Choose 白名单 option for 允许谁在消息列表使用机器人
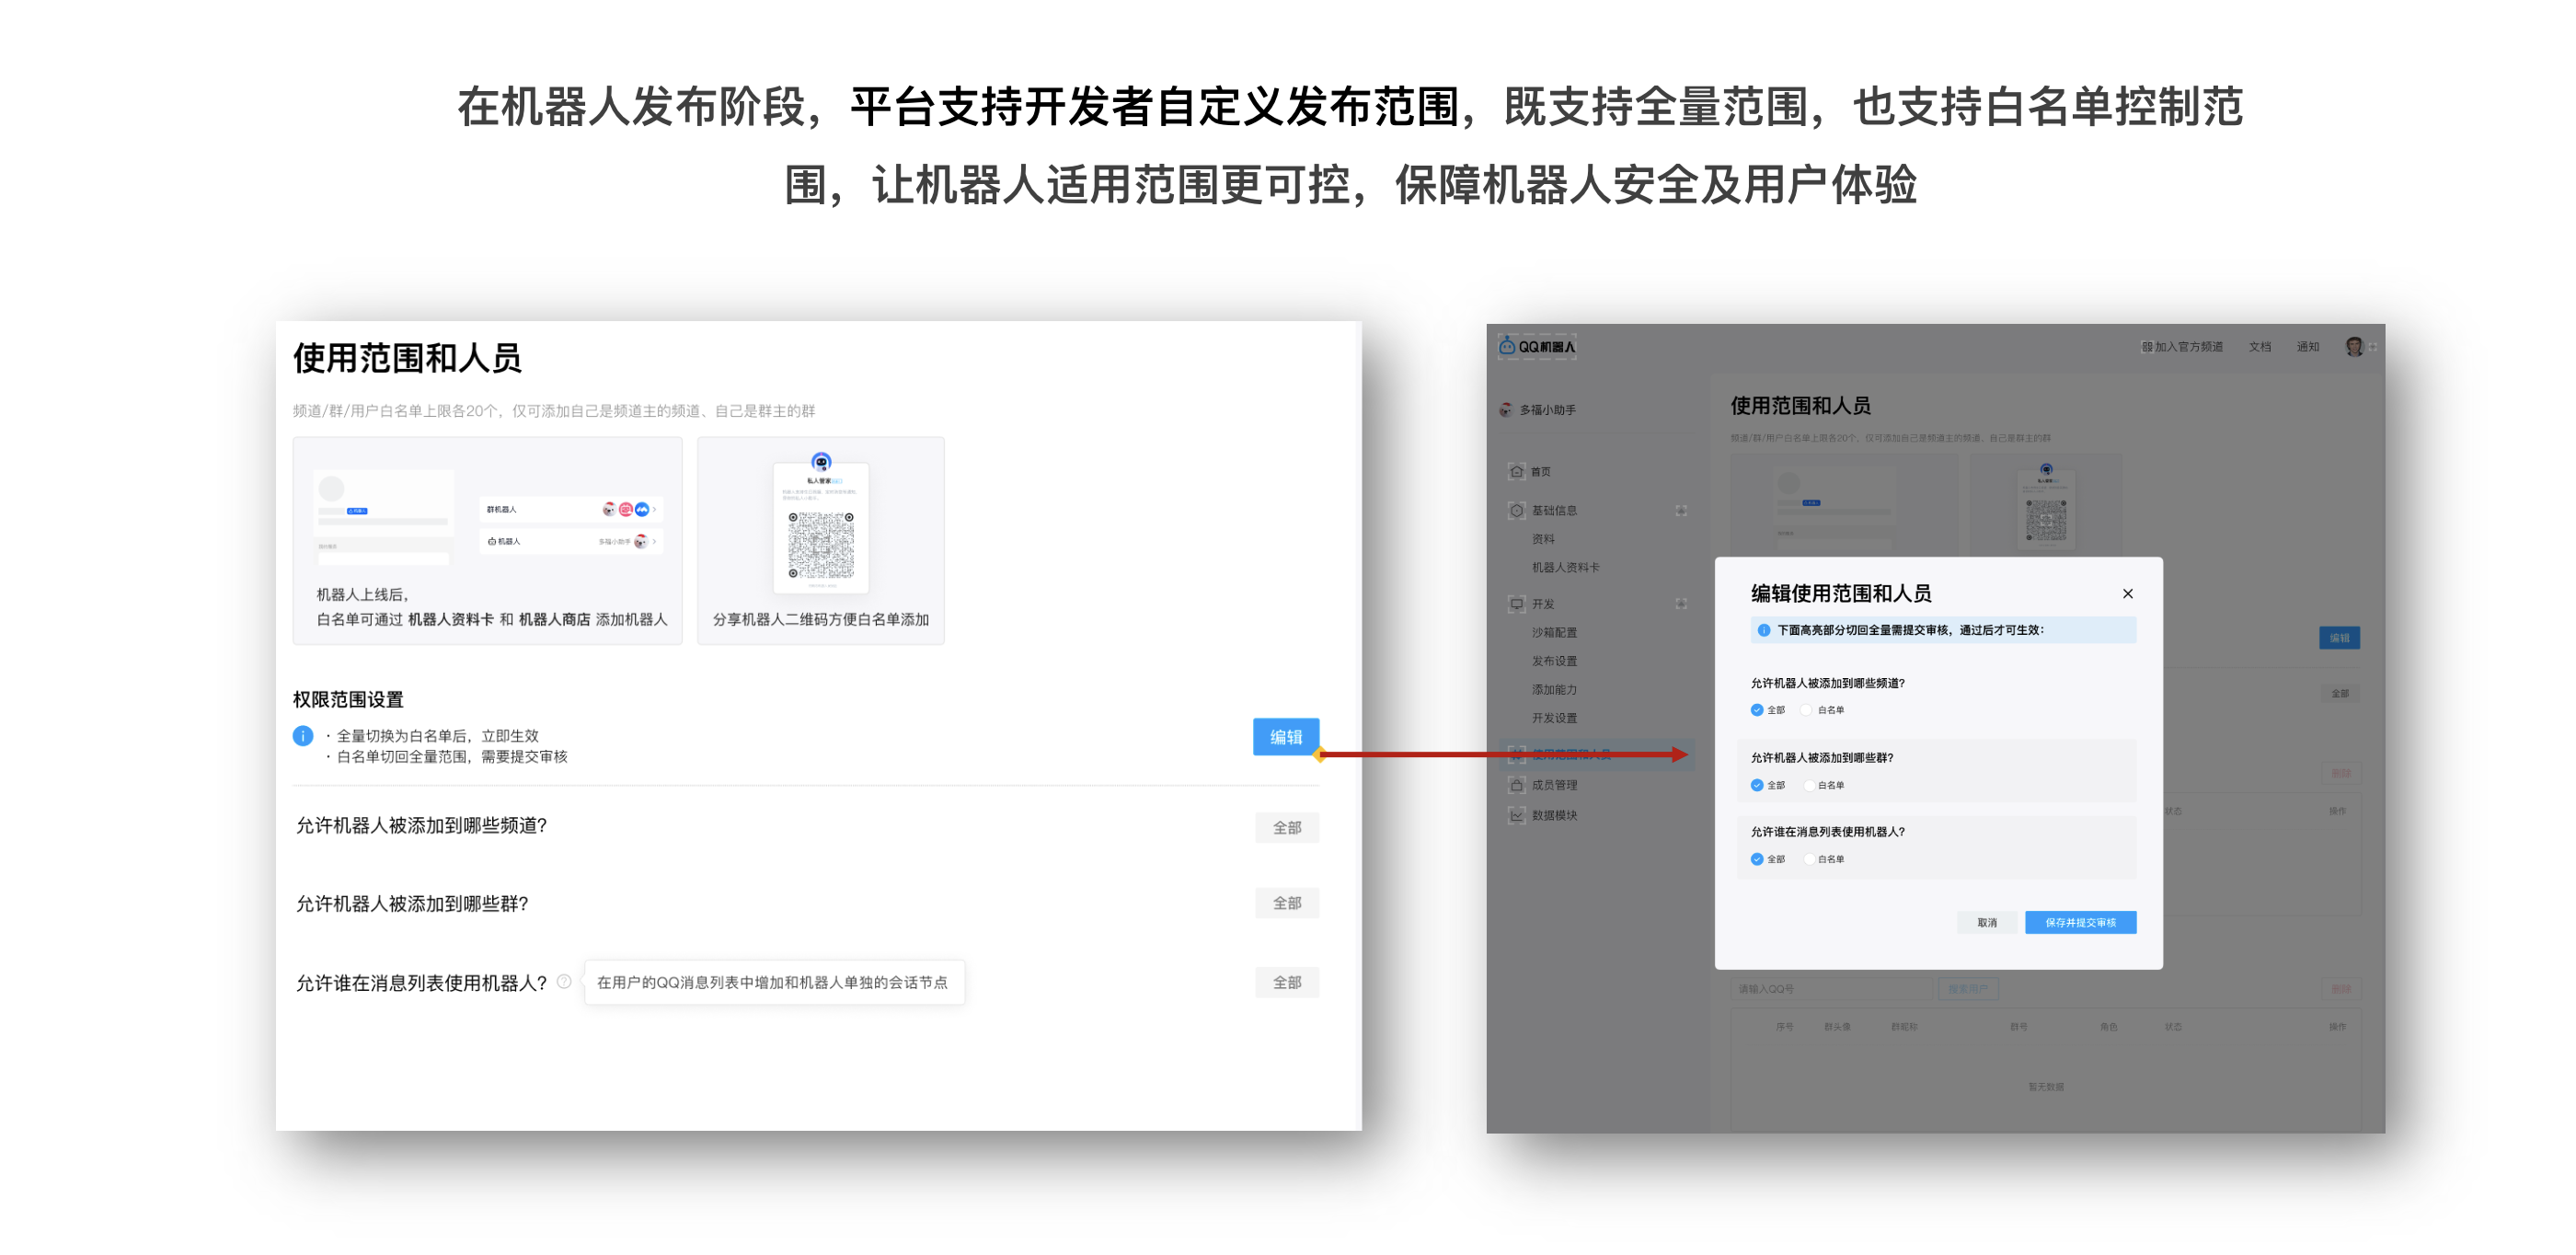Screen dimensions: 2576x1255 [x=1810, y=858]
